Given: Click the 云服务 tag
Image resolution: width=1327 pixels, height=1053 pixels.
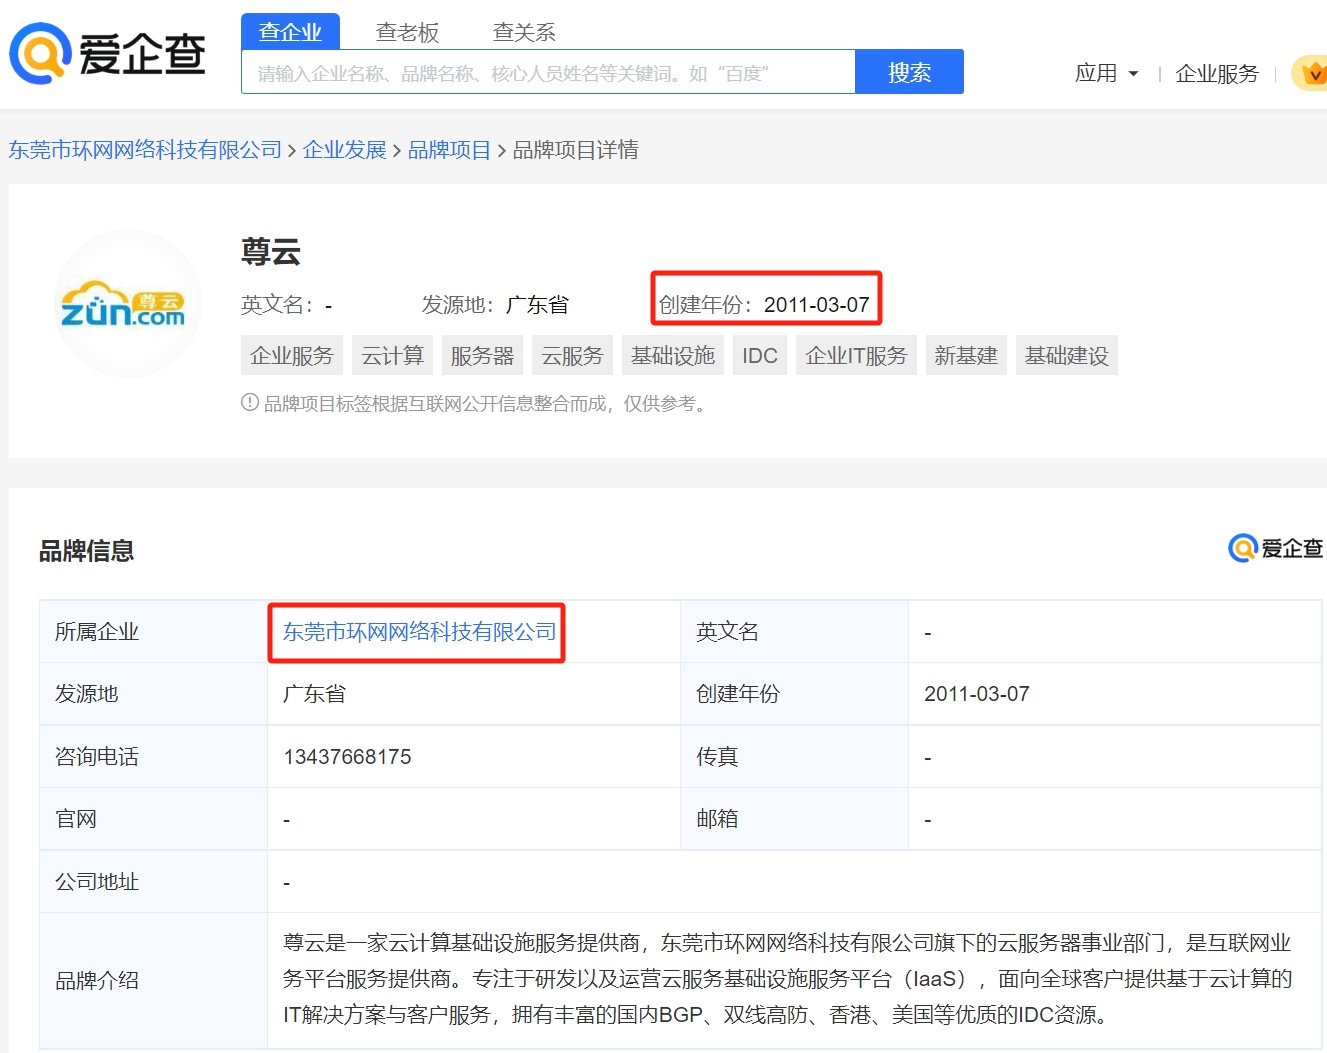Looking at the screenshot, I should coord(572,355).
